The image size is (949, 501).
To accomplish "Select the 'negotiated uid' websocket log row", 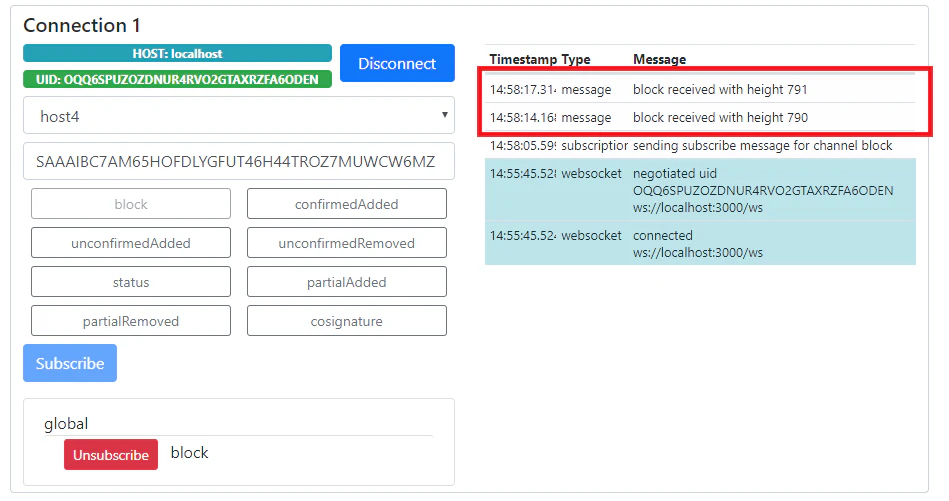I will click(700, 190).
